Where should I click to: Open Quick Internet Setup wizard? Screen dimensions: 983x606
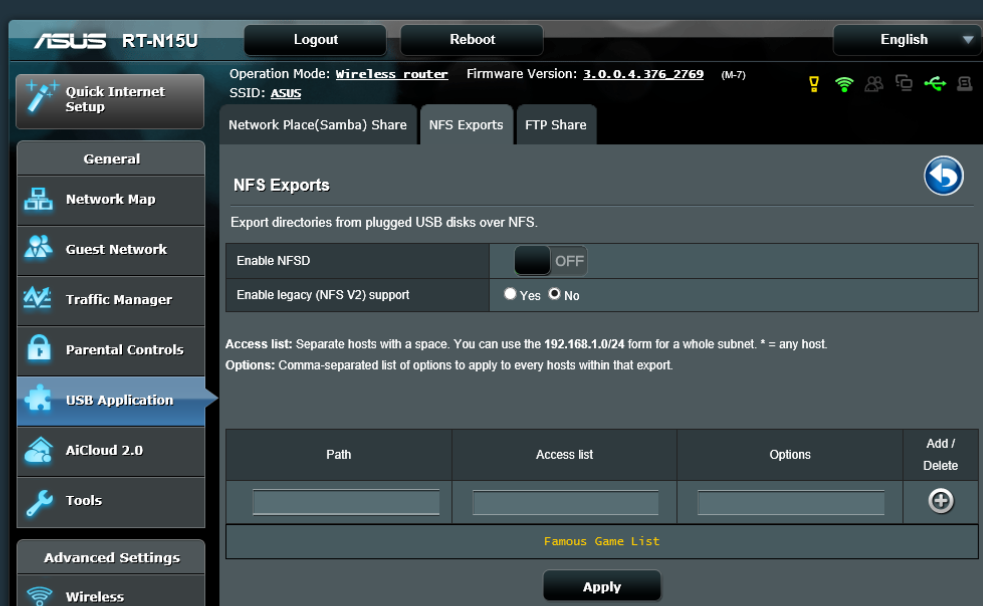[111, 99]
